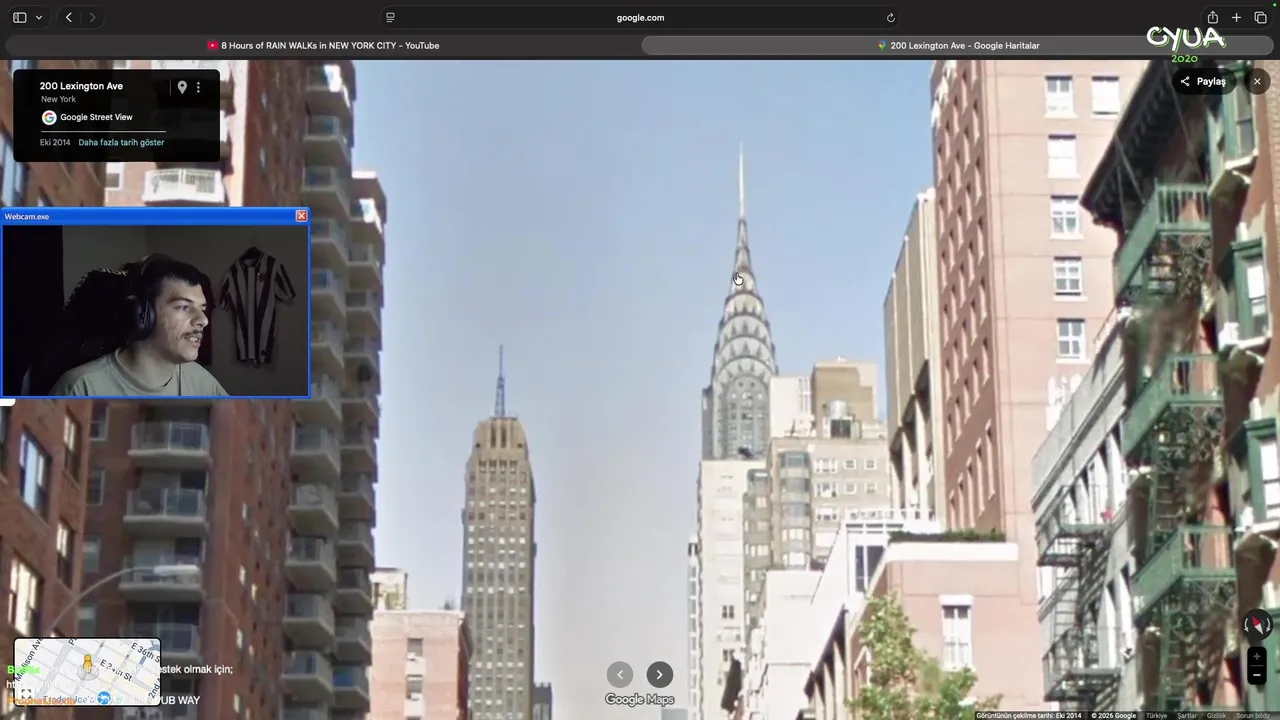This screenshot has height=720, width=1280.
Task: Click the Sorun bildir report link
Action: click(x=1253, y=715)
